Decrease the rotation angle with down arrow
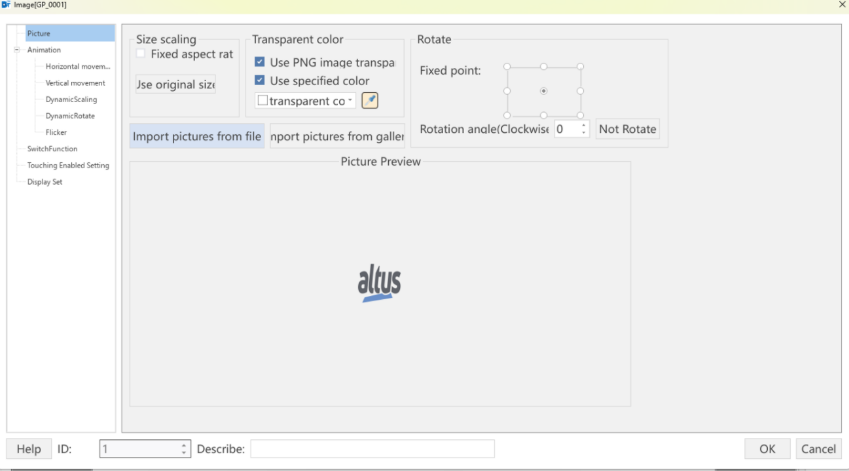 [584, 133]
